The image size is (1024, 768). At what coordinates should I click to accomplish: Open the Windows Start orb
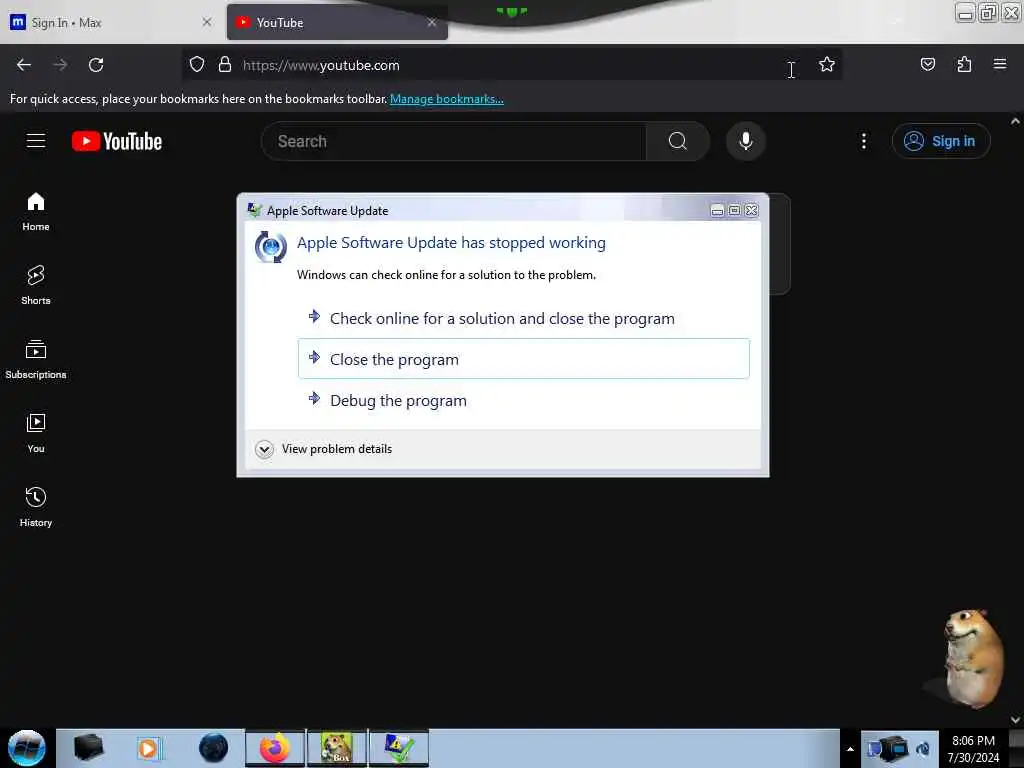(27, 748)
